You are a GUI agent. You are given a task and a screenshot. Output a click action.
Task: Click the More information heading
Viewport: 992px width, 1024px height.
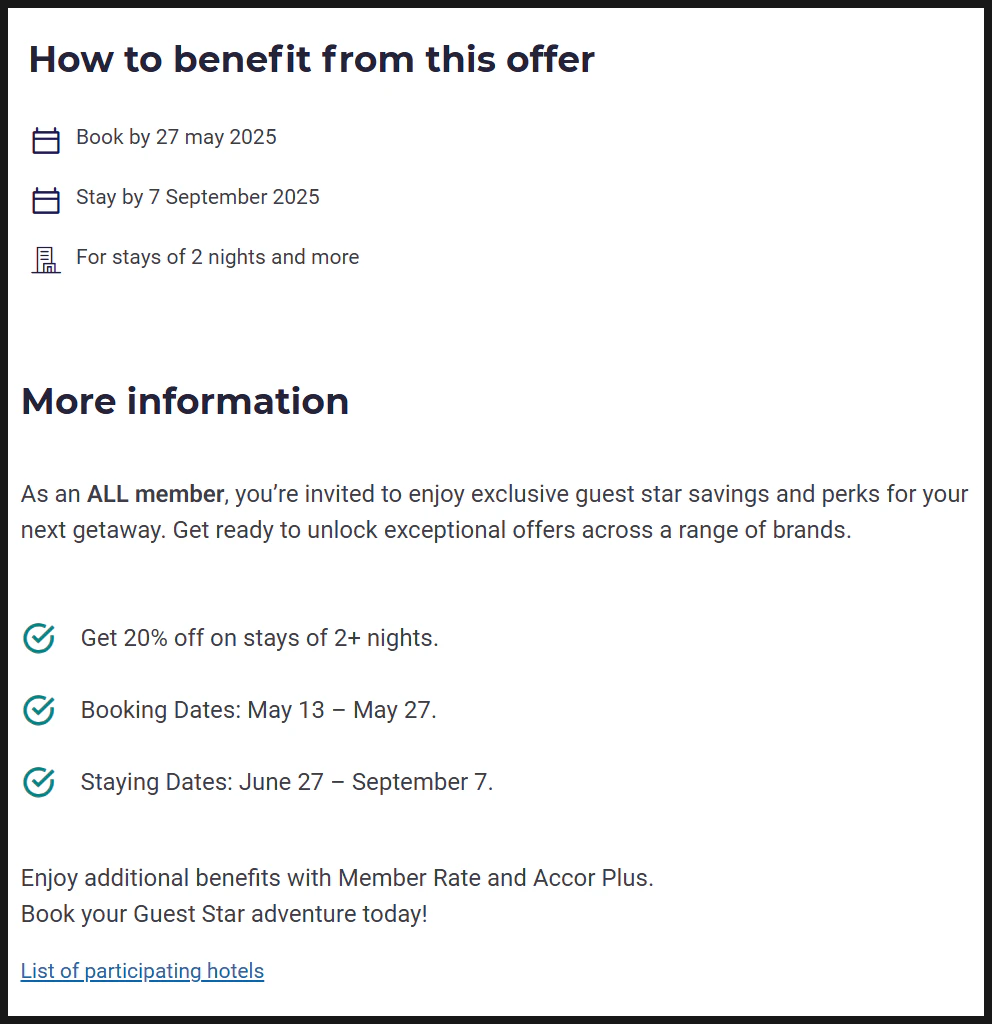185,401
